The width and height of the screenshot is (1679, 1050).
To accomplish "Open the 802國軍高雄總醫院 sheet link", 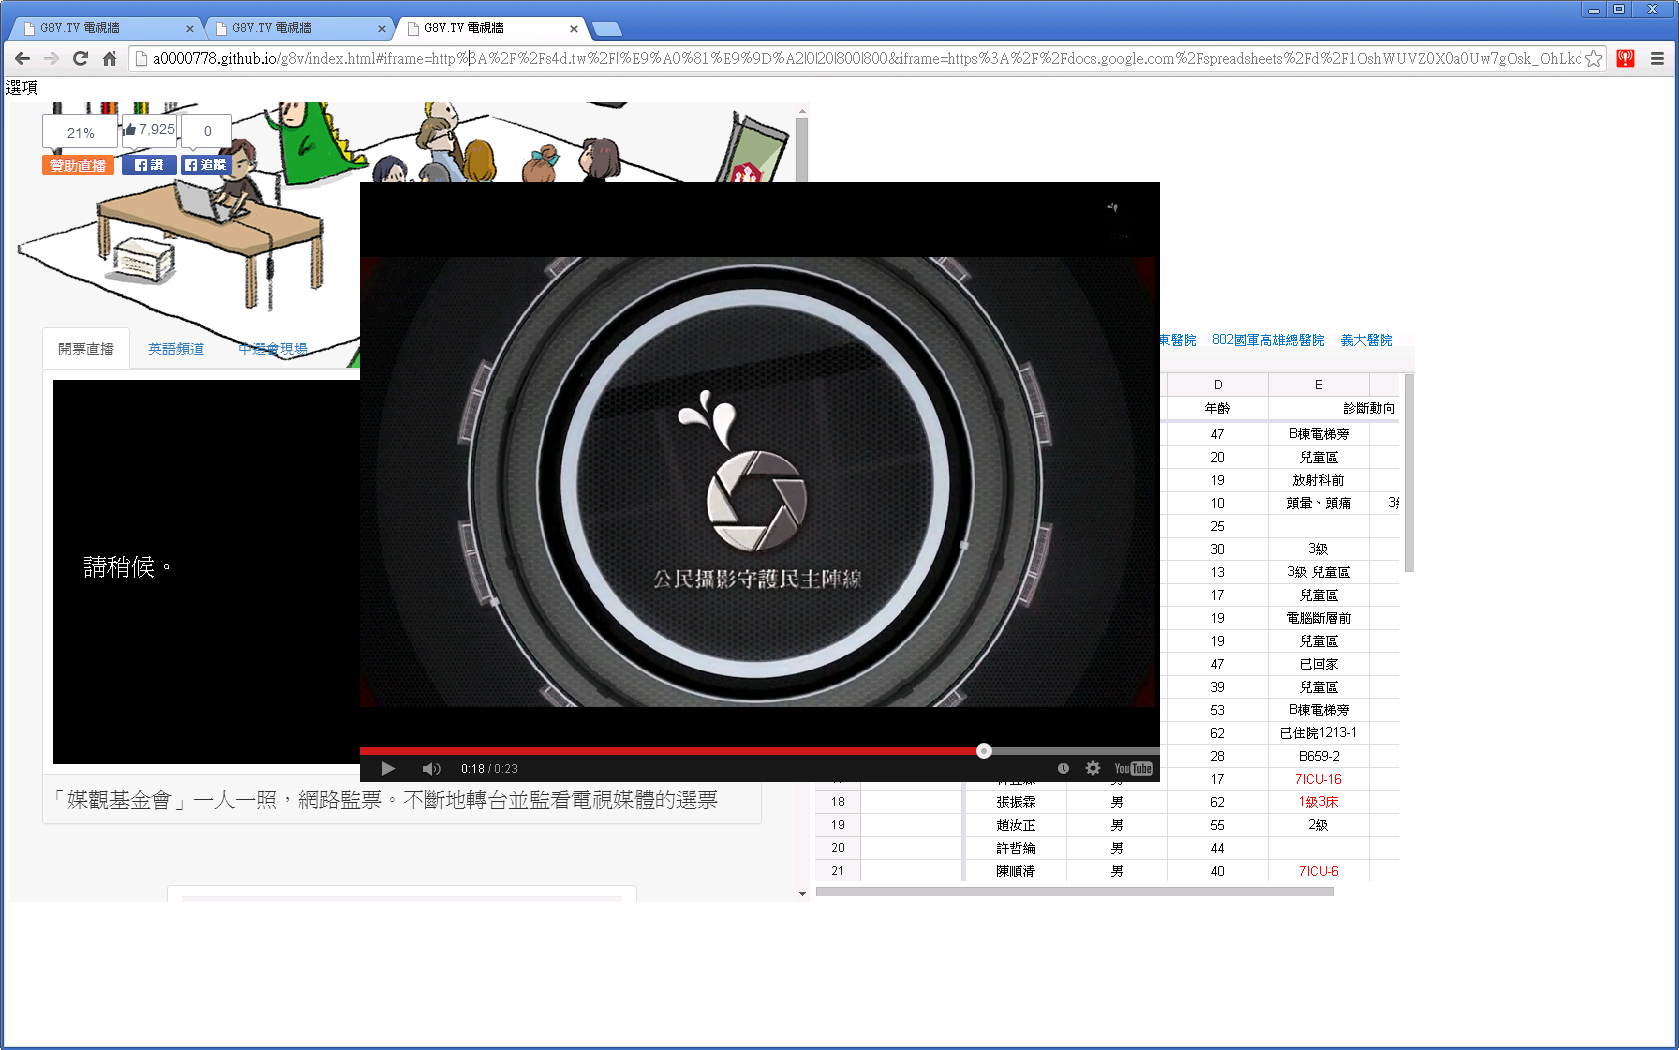I will point(1267,340).
